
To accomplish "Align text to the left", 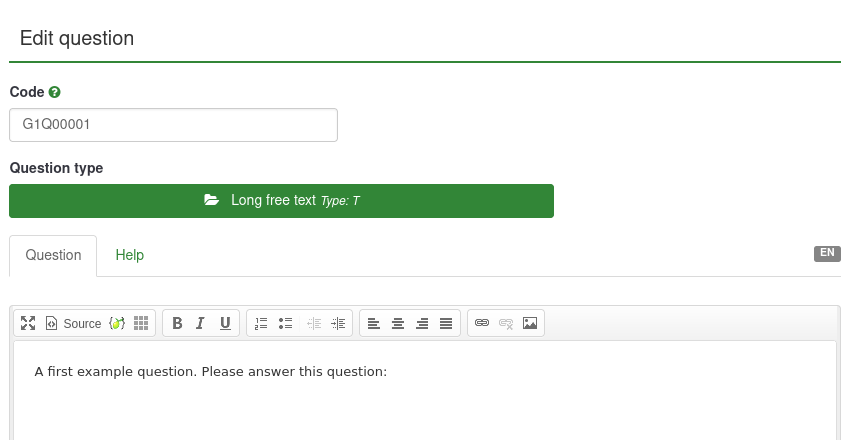I will point(374,323).
